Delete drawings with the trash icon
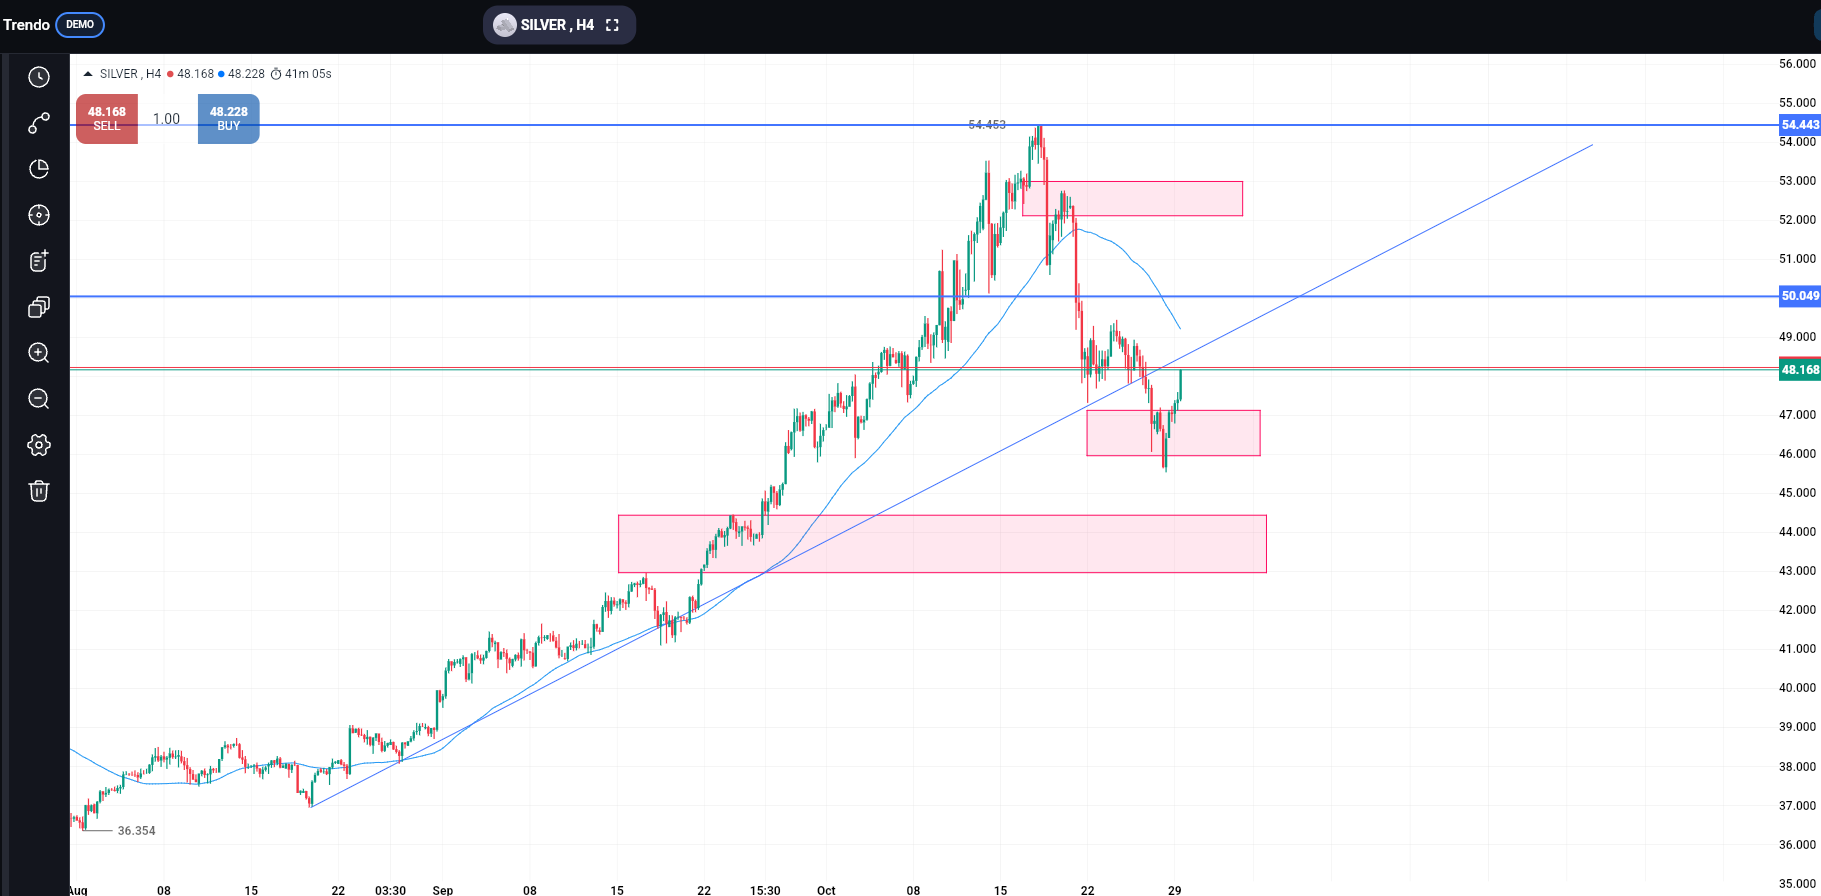The height and width of the screenshot is (896, 1821). click(39, 491)
